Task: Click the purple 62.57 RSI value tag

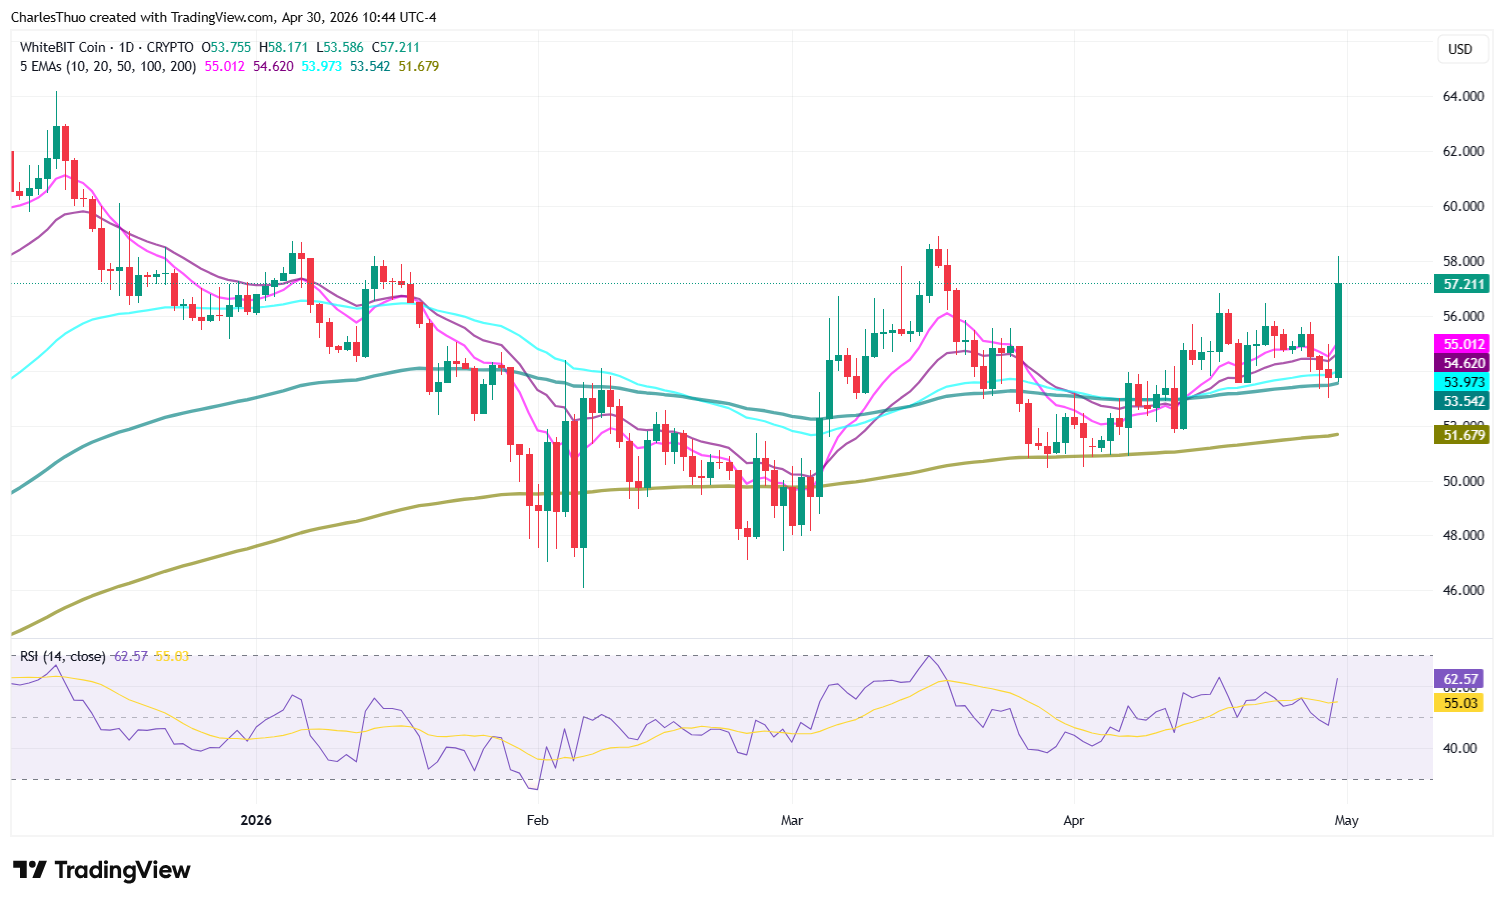Action: [x=1461, y=678]
